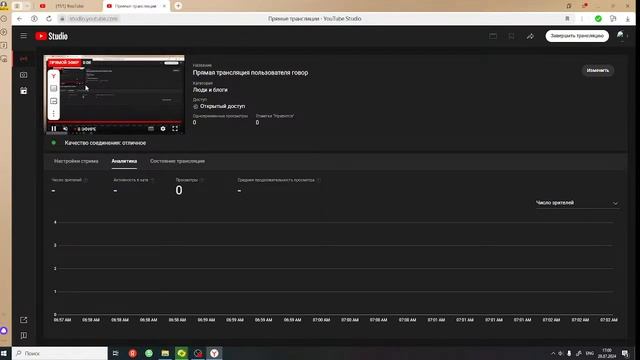This screenshot has width=640, height=360.
Task: Open the Manage calendar icon in sidebar
Action: click(x=24, y=91)
